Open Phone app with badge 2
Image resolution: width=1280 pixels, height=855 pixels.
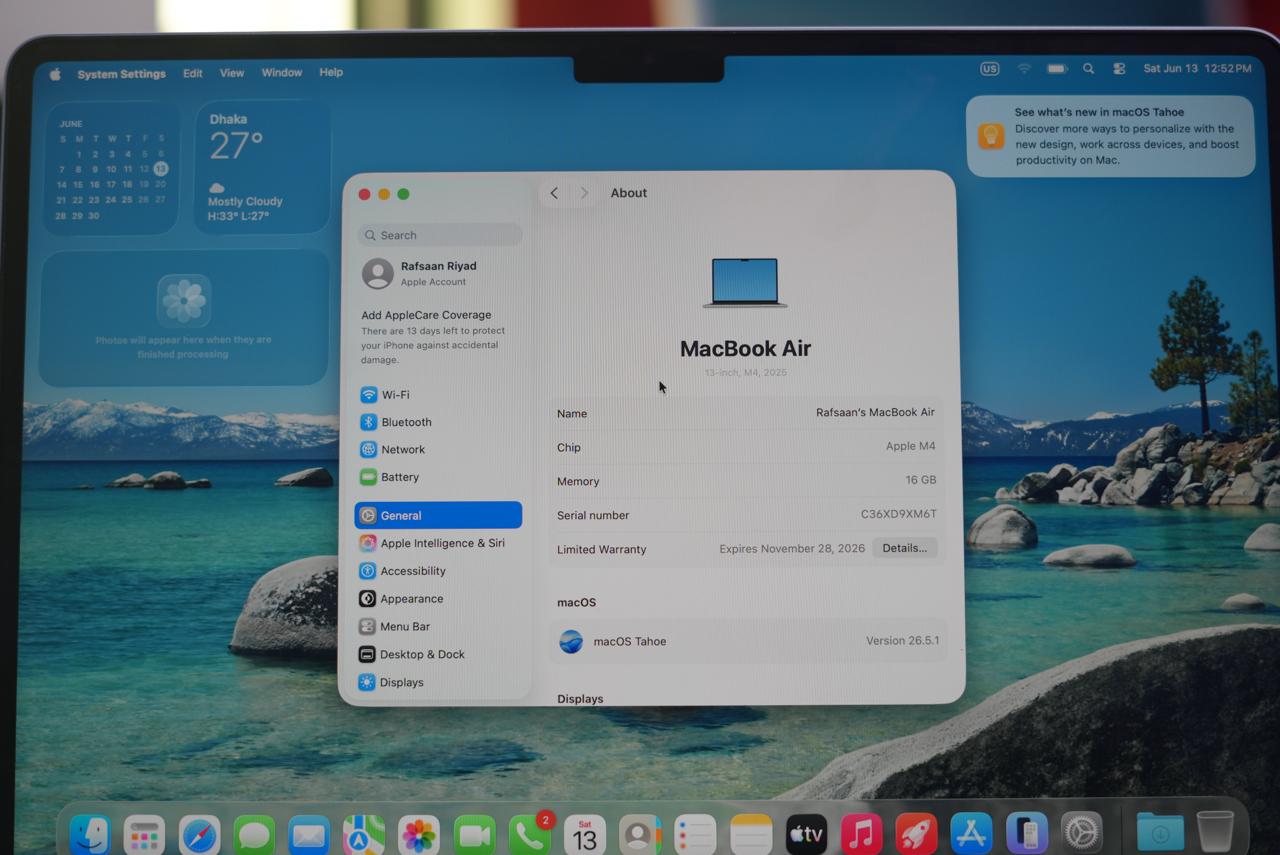[x=529, y=834]
